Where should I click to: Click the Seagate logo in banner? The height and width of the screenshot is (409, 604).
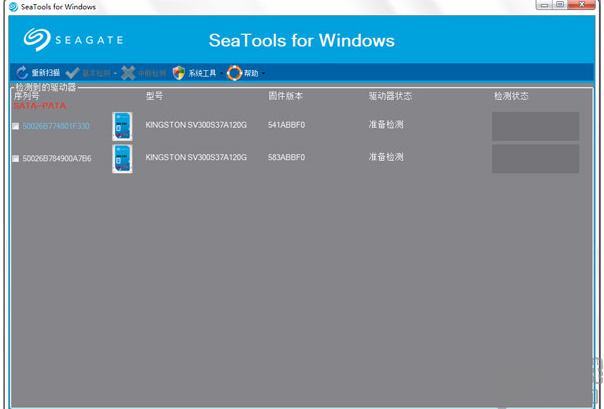[x=74, y=40]
